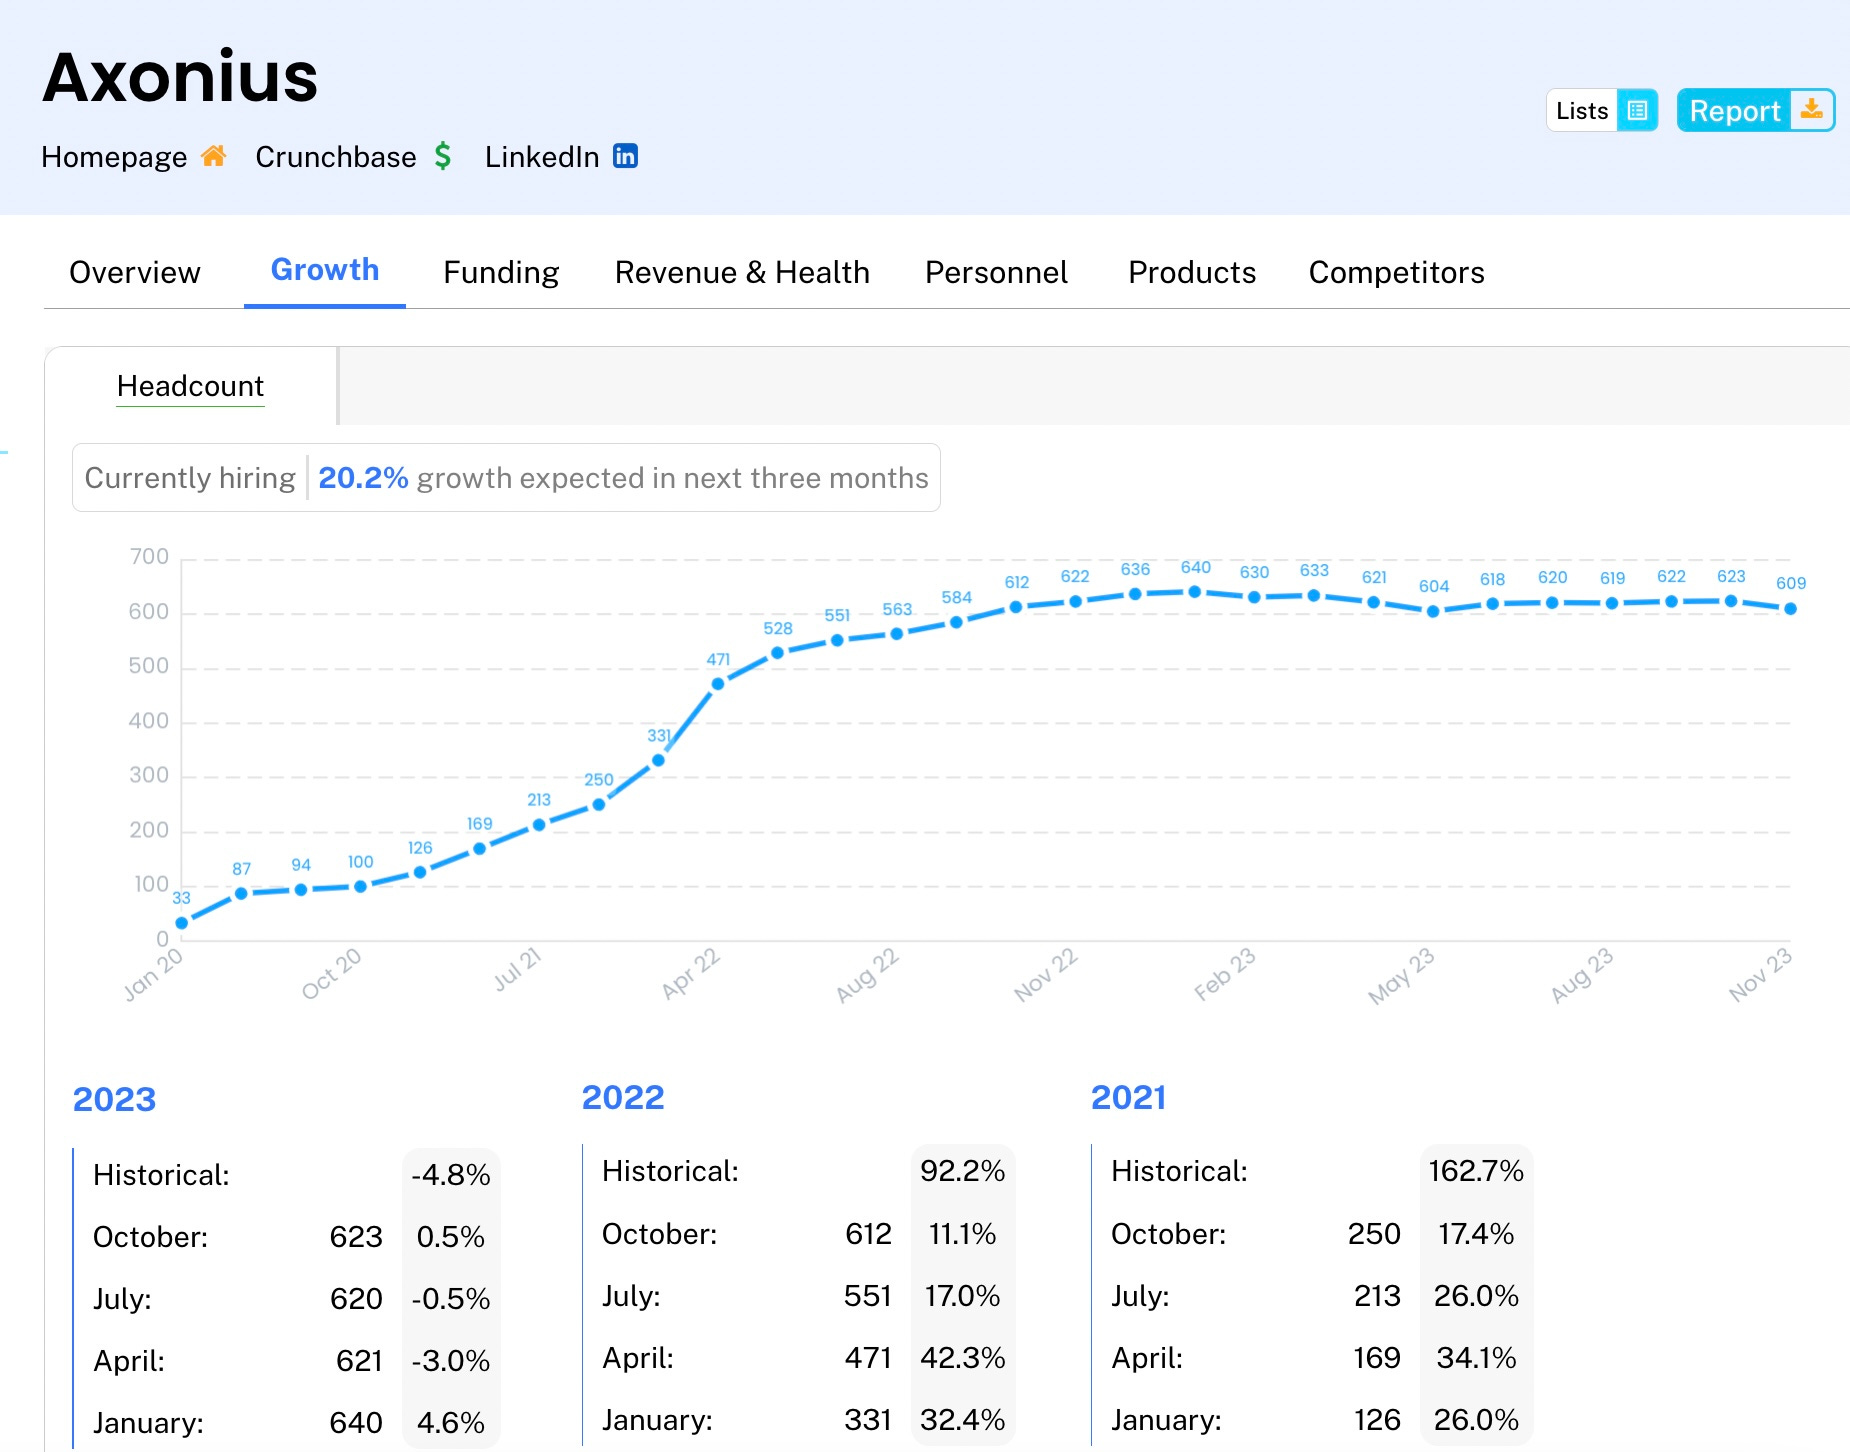
Task: Open the Homepage house icon
Action: 214,156
